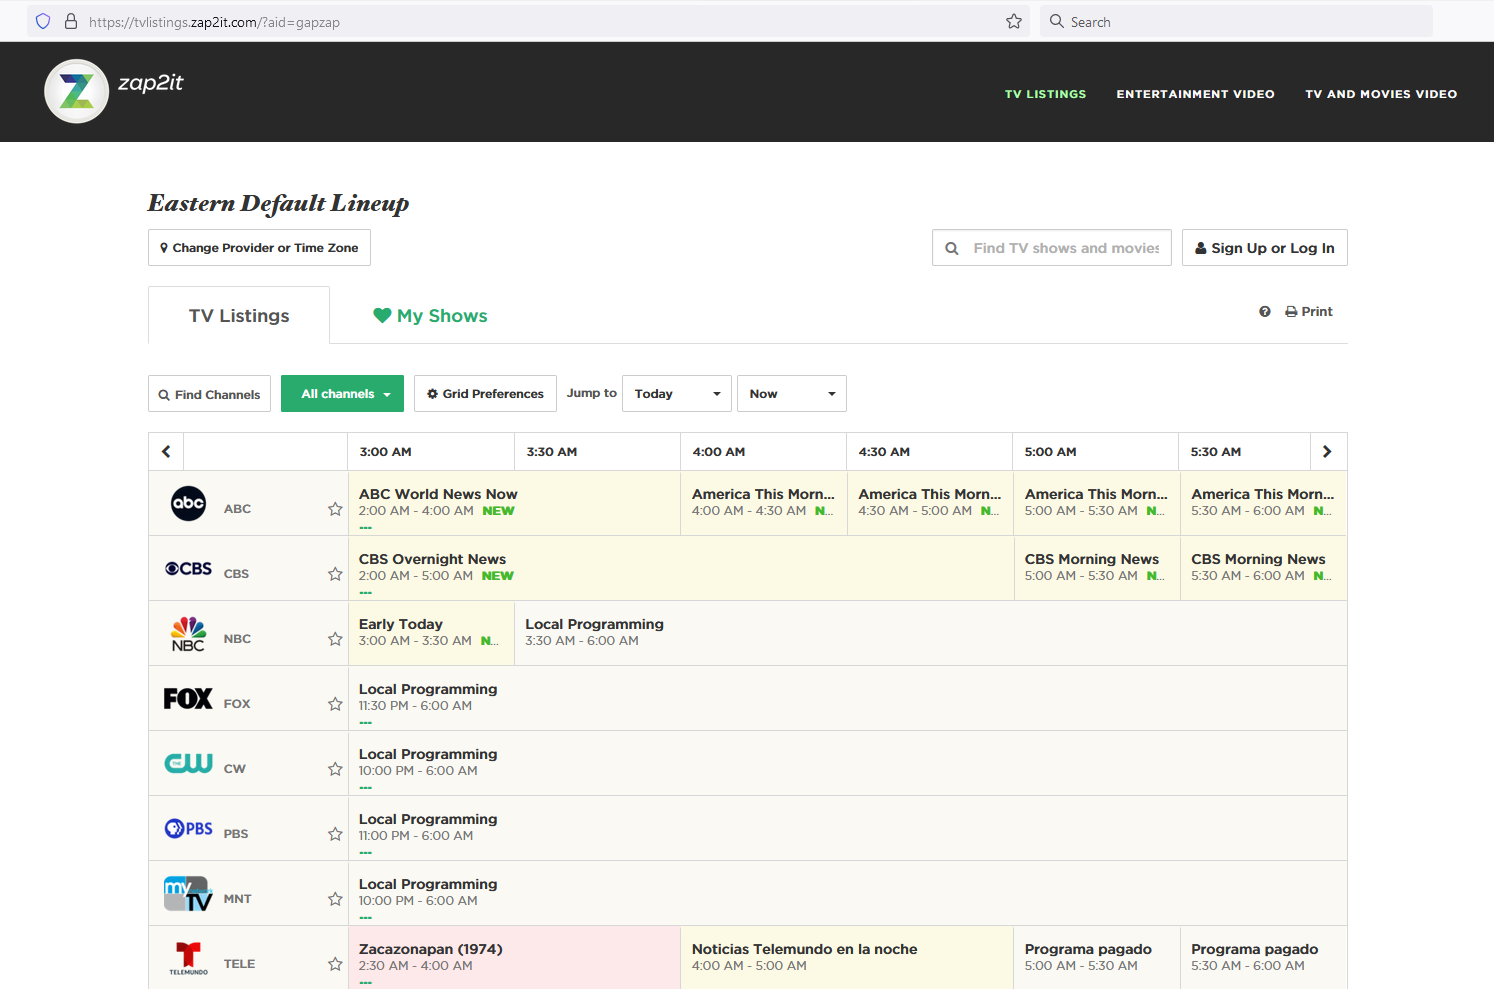Favorite the CW channel star
This screenshot has width=1494, height=989.
335,769
